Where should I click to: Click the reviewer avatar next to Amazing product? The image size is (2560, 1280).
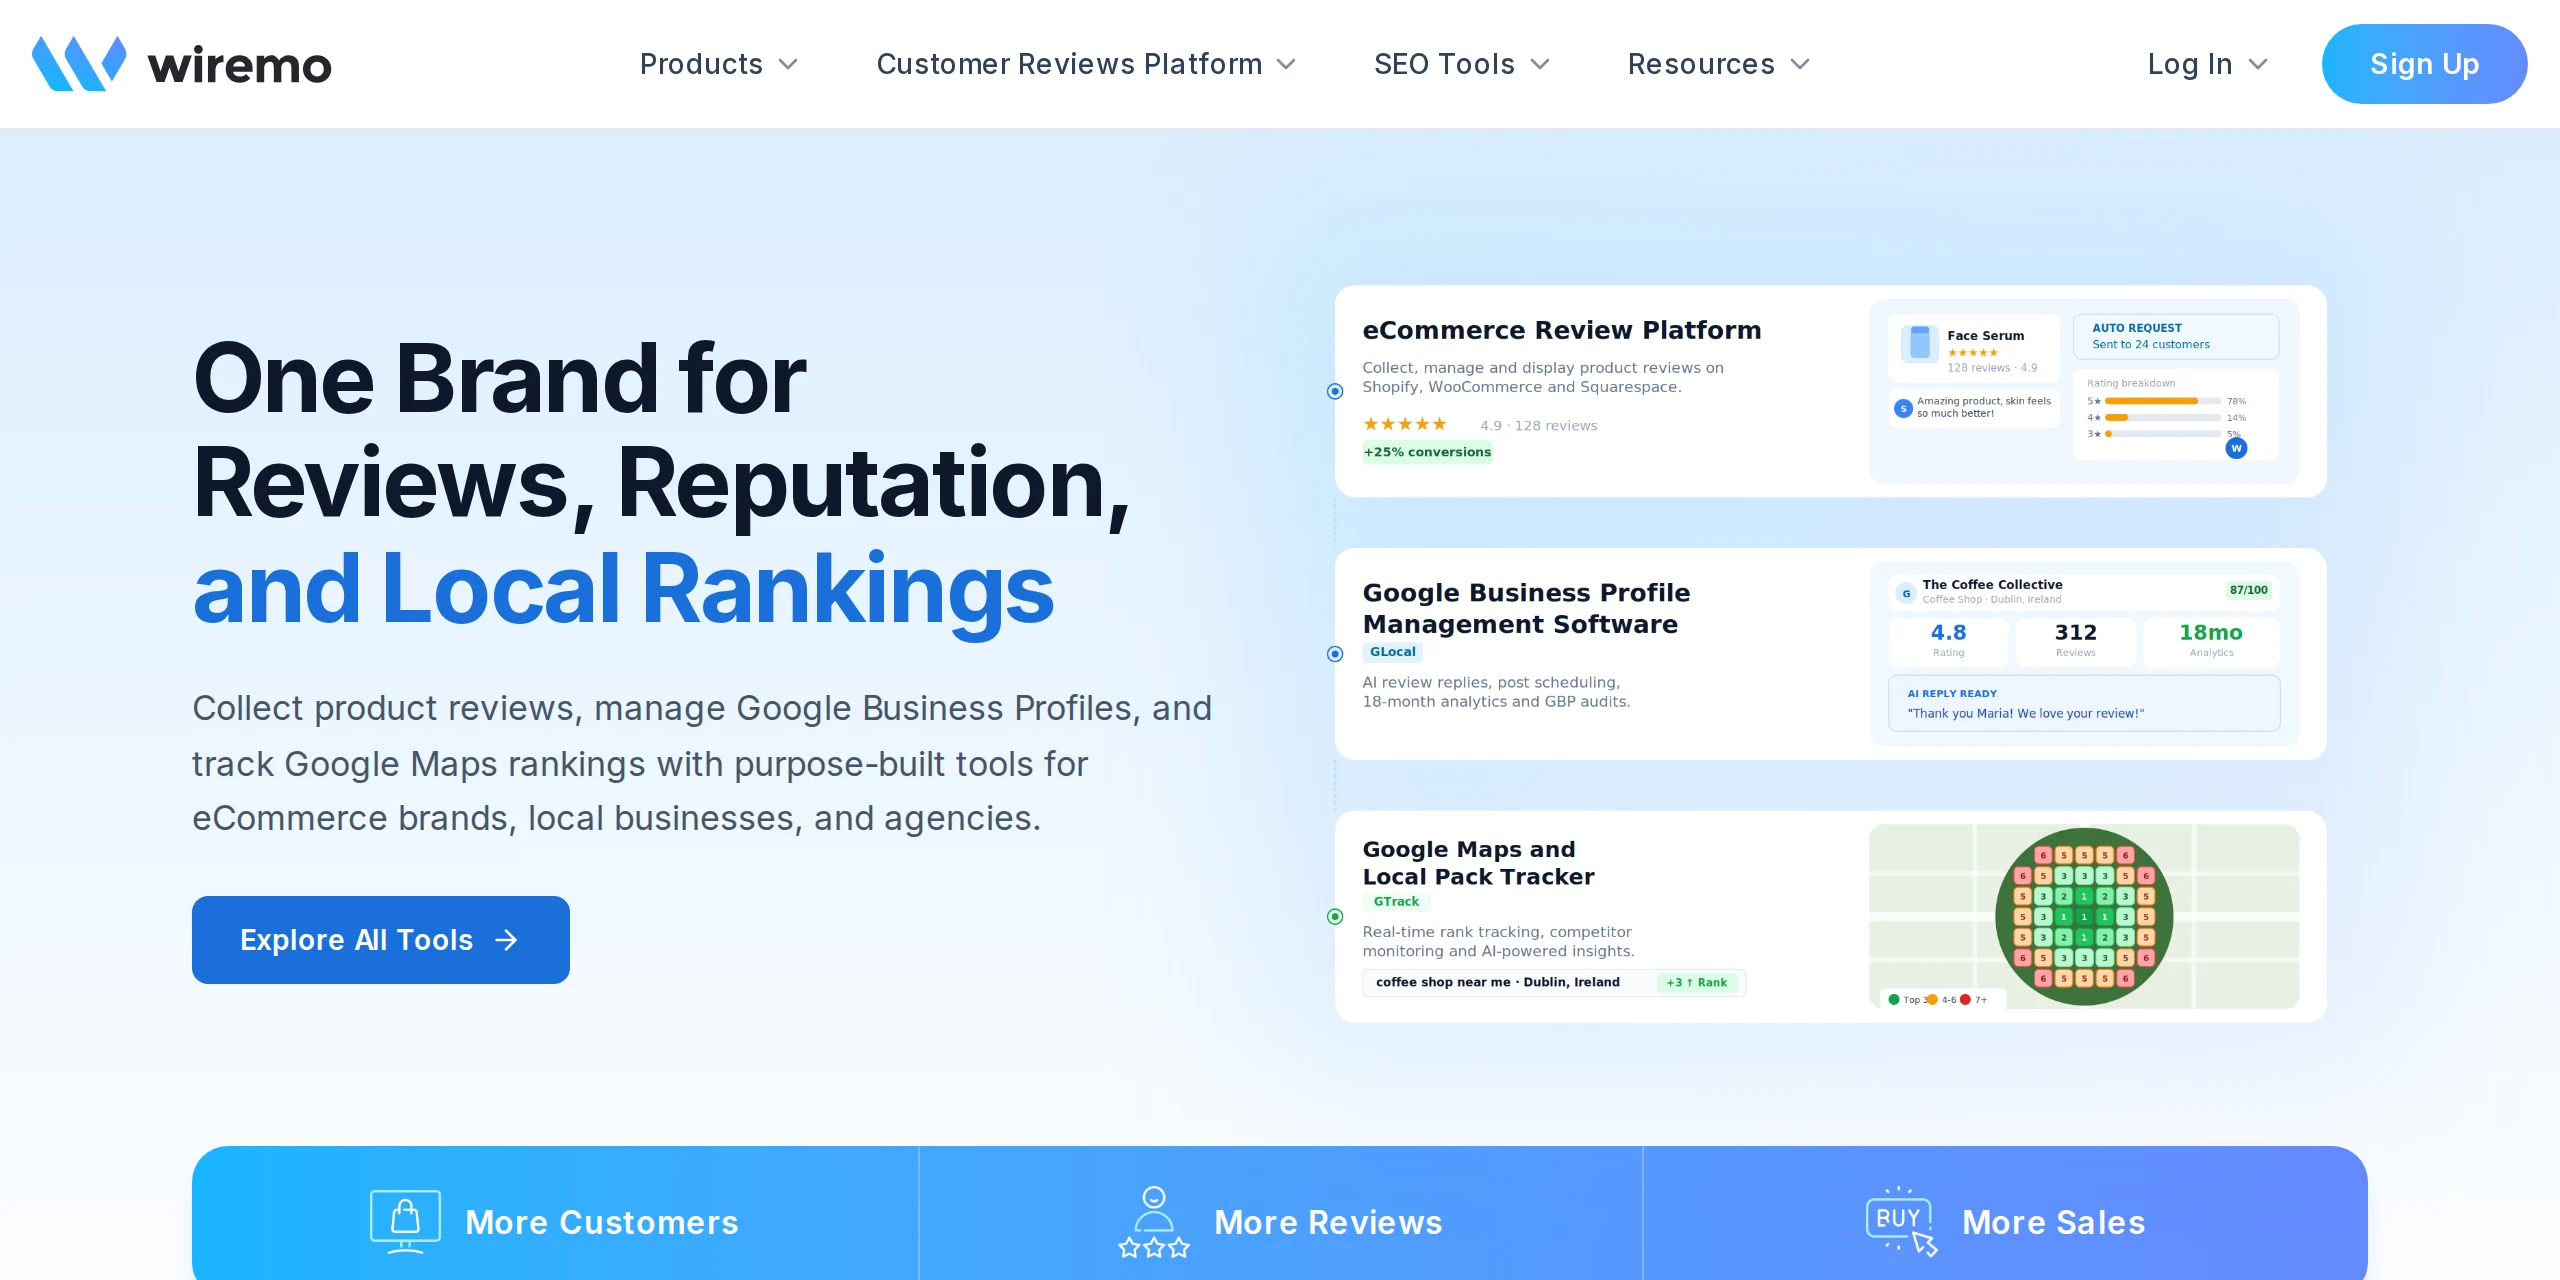(x=1903, y=408)
